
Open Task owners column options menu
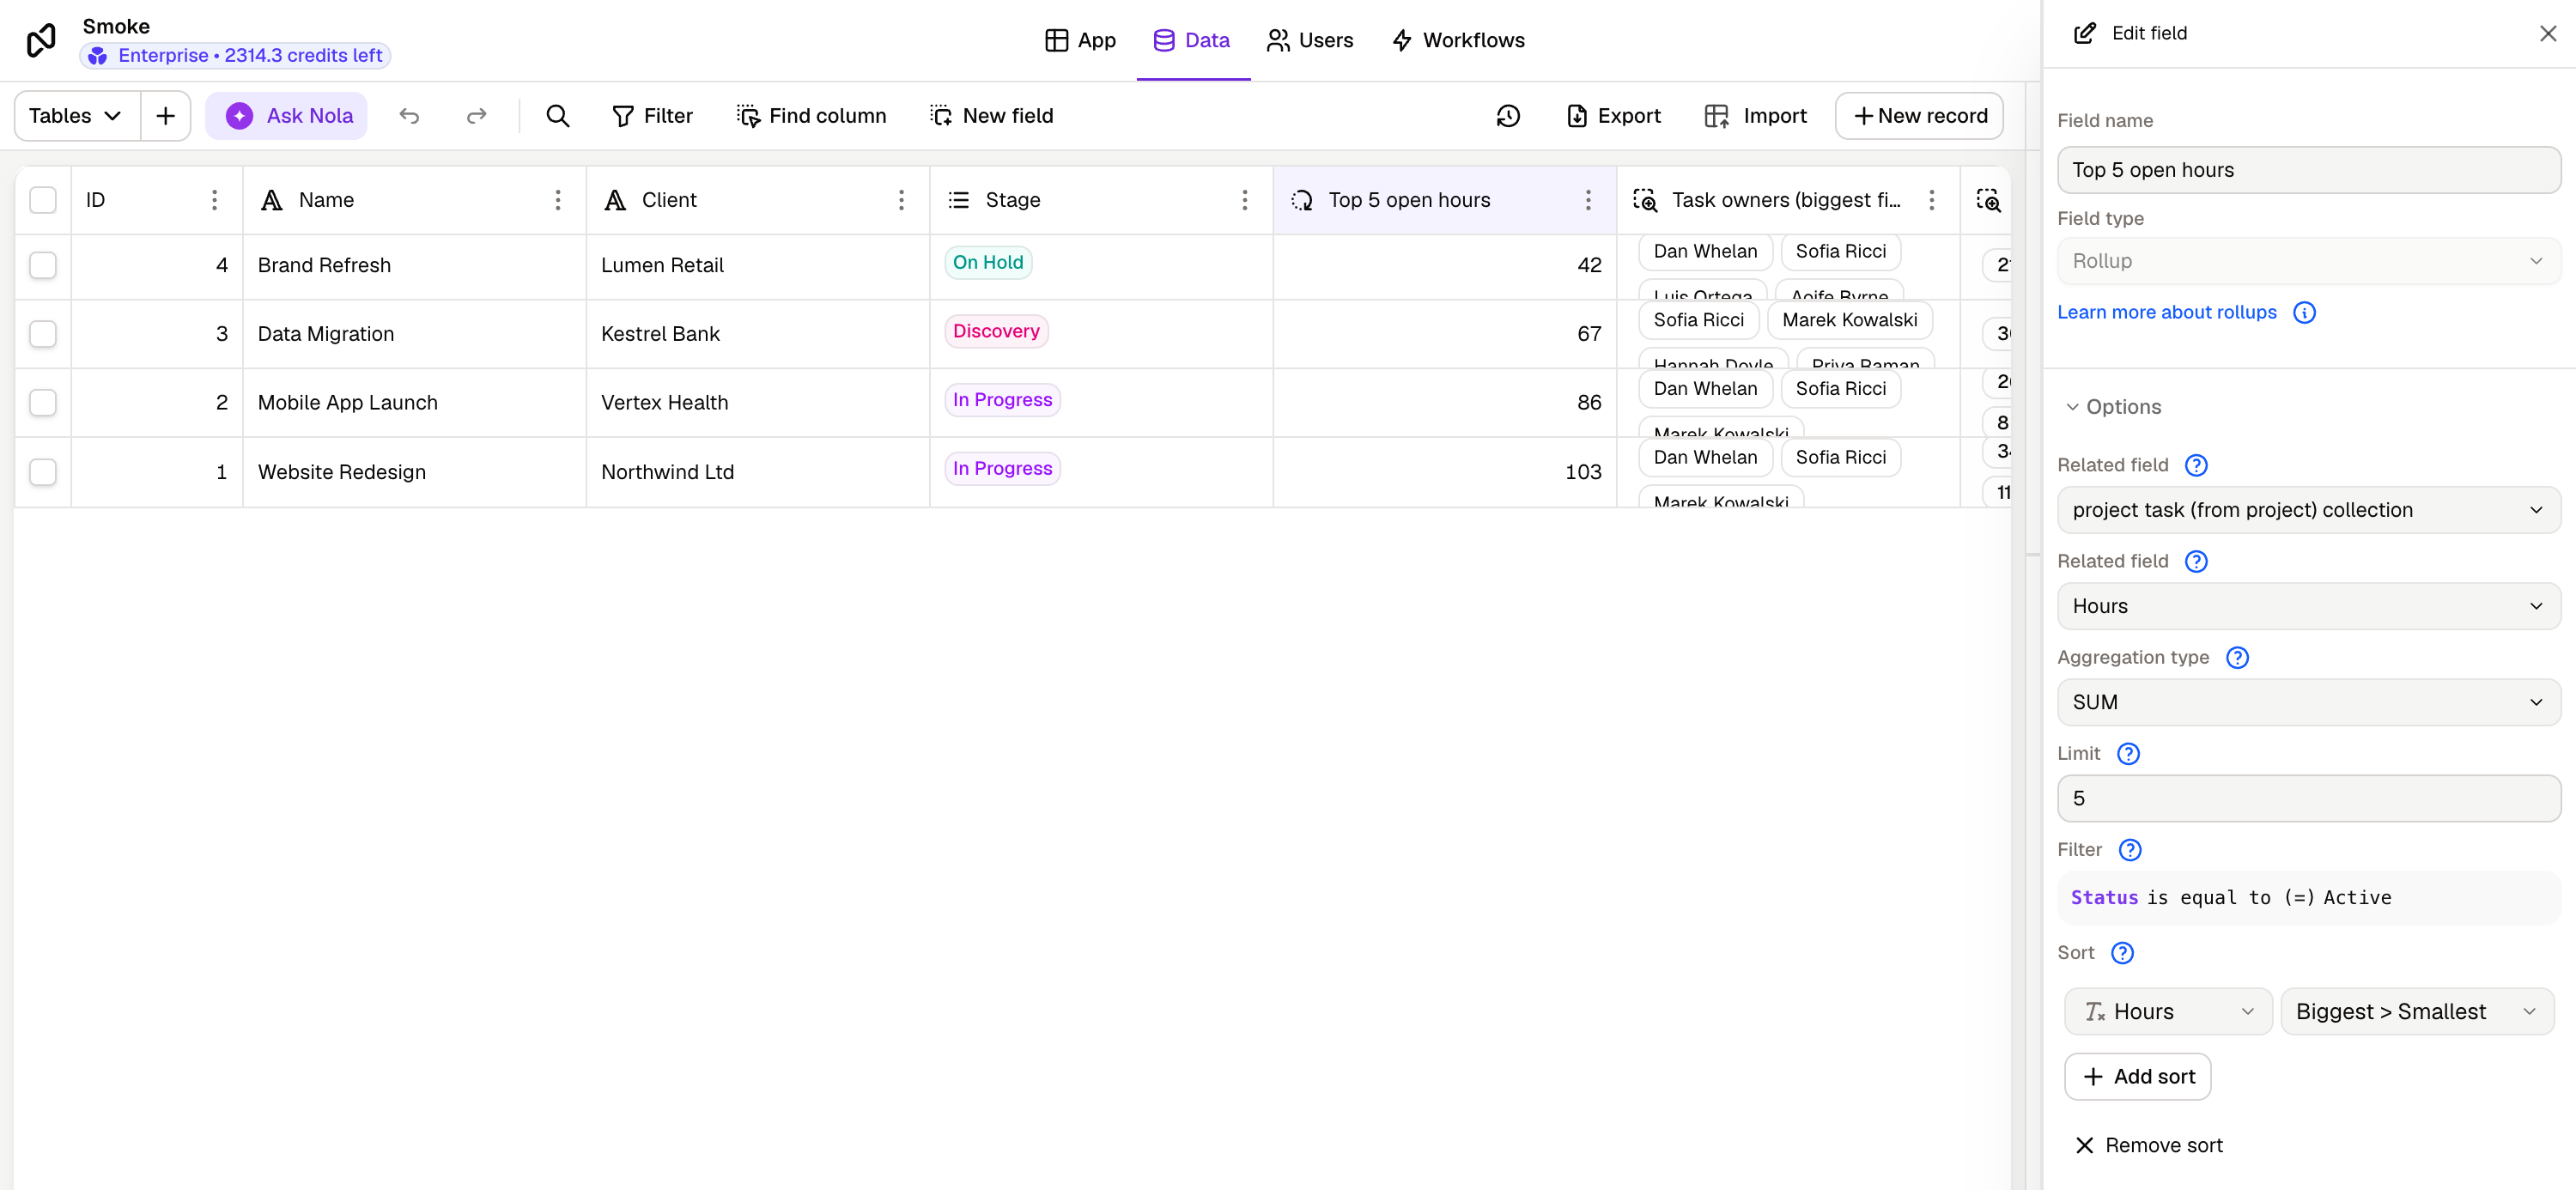tap(1931, 200)
